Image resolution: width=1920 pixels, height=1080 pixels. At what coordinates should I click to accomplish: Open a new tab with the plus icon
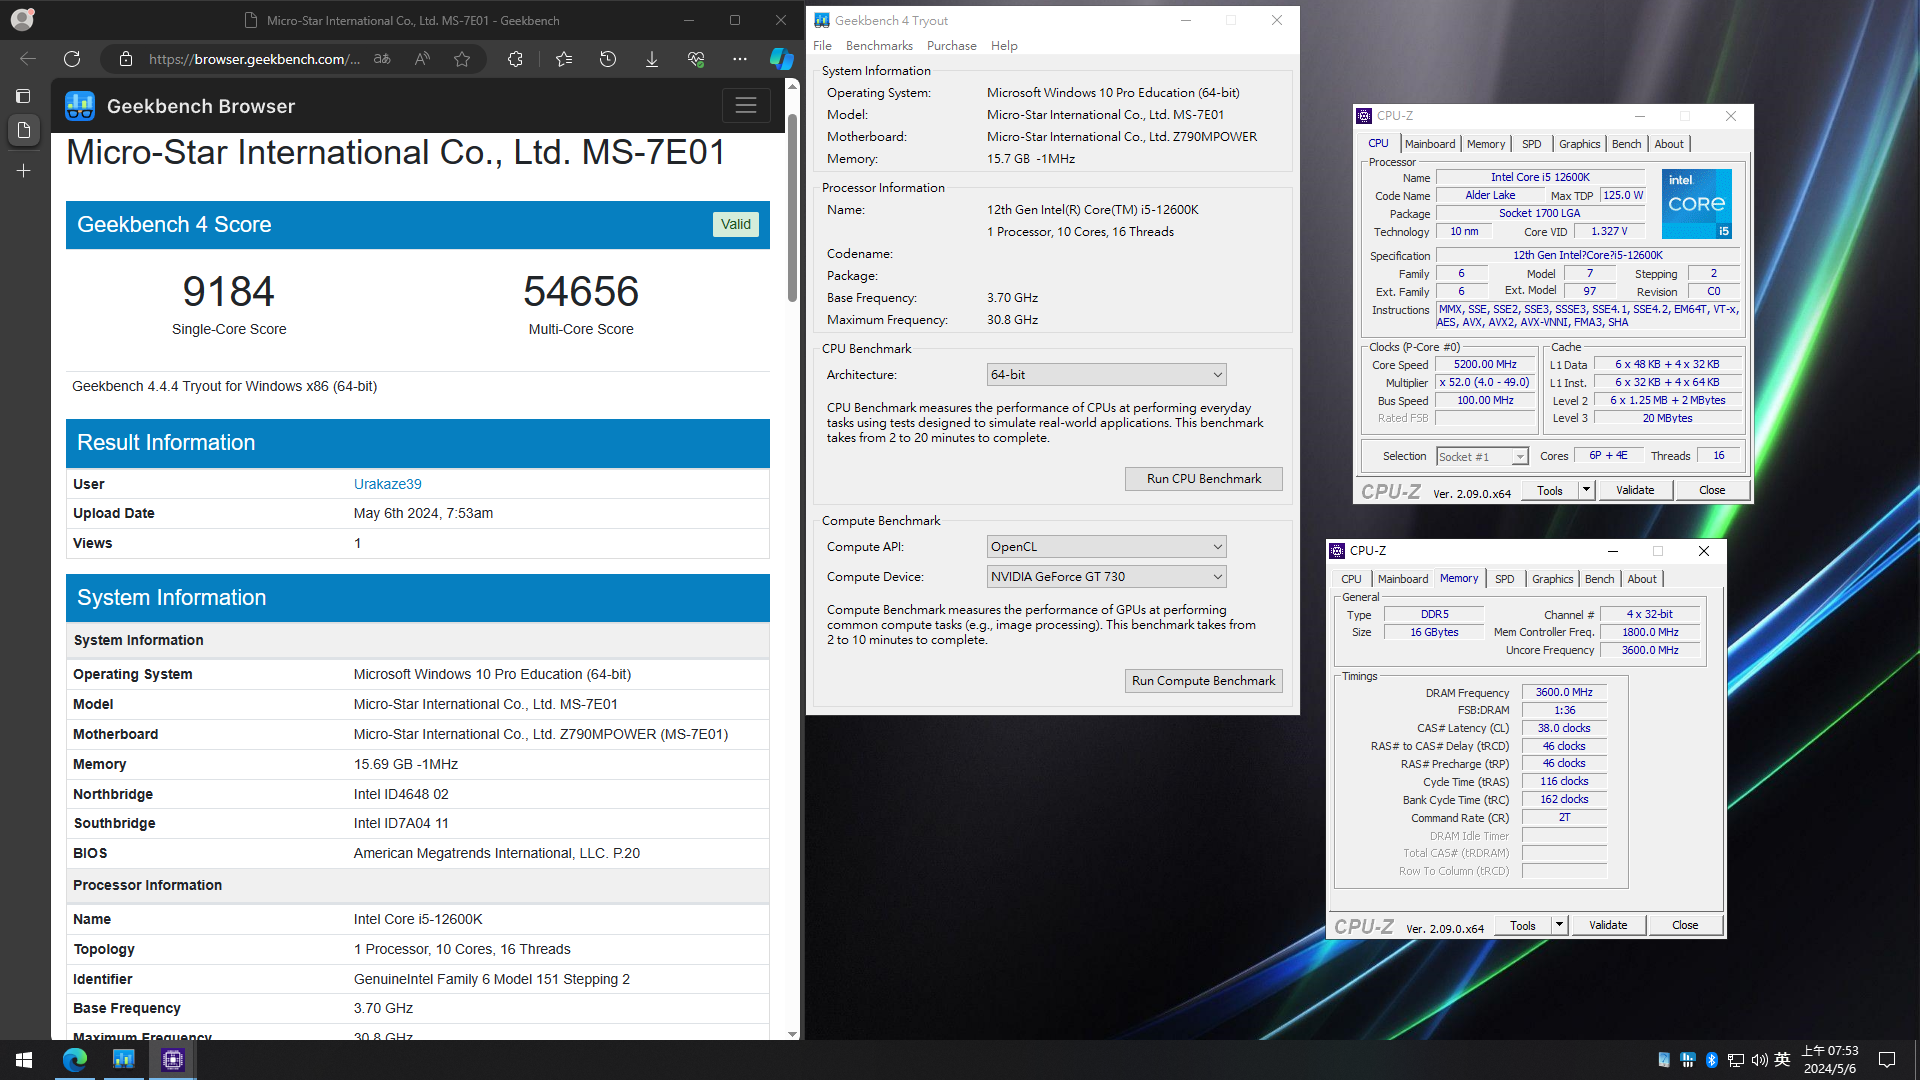pos(24,171)
